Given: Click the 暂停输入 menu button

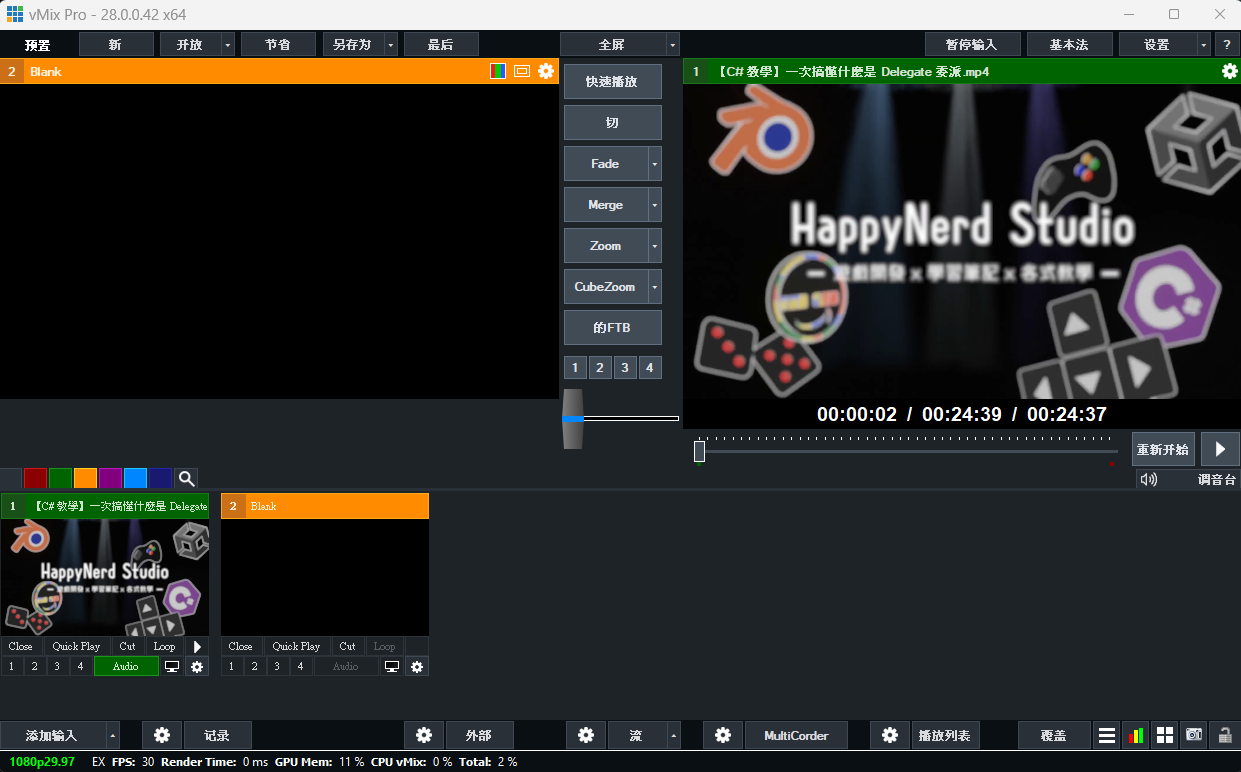Looking at the screenshot, I should click(972, 44).
